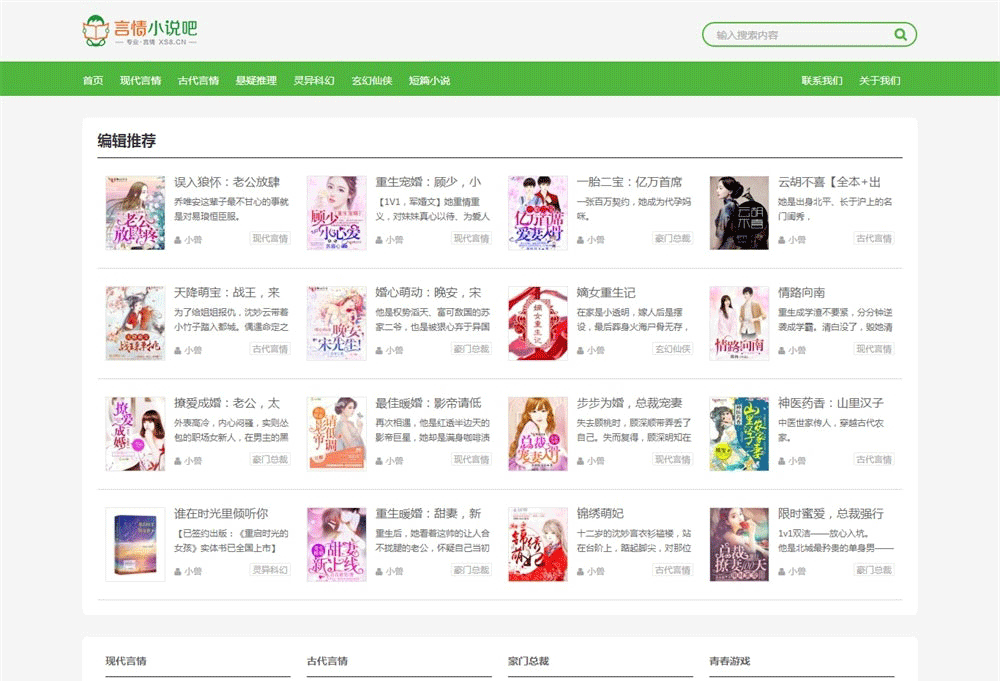Click author icon on 锦绣萌妃 card
The height and width of the screenshot is (681, 1000).
[x=580, y=572]
